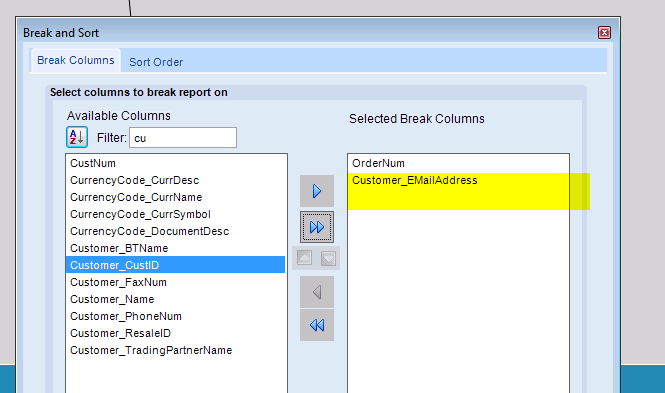Switch to the Sort Order tab
Image resolution: width=665 pixels, height=393 pixels.
[156, 62]
